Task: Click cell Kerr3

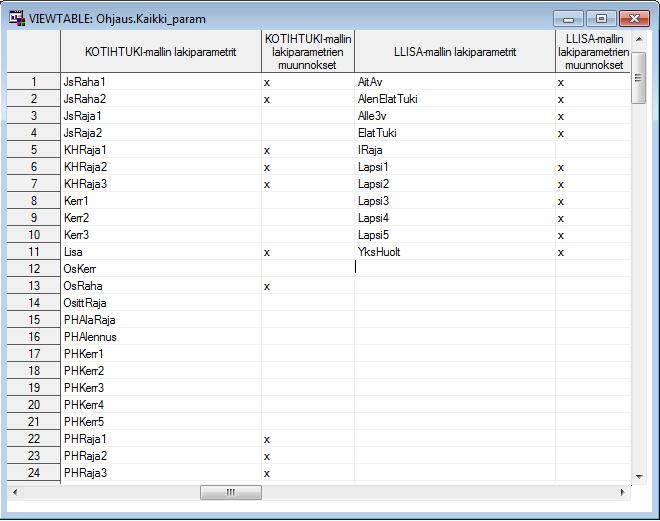Action: [161, 235]
